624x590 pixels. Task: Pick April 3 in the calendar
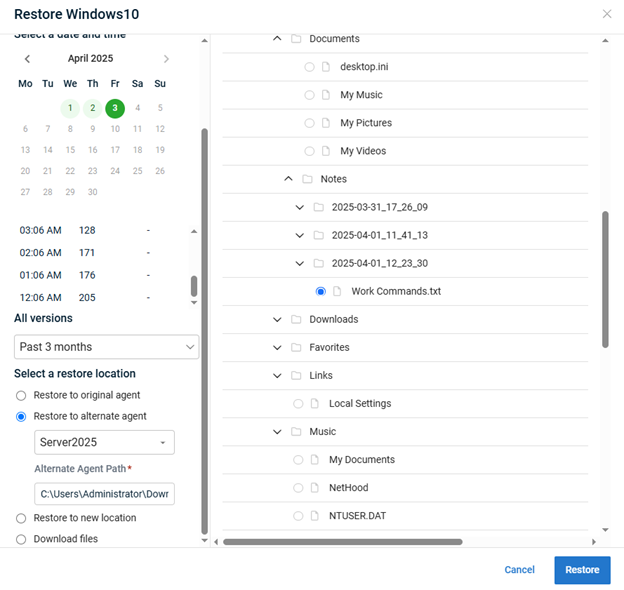(115, 108)
